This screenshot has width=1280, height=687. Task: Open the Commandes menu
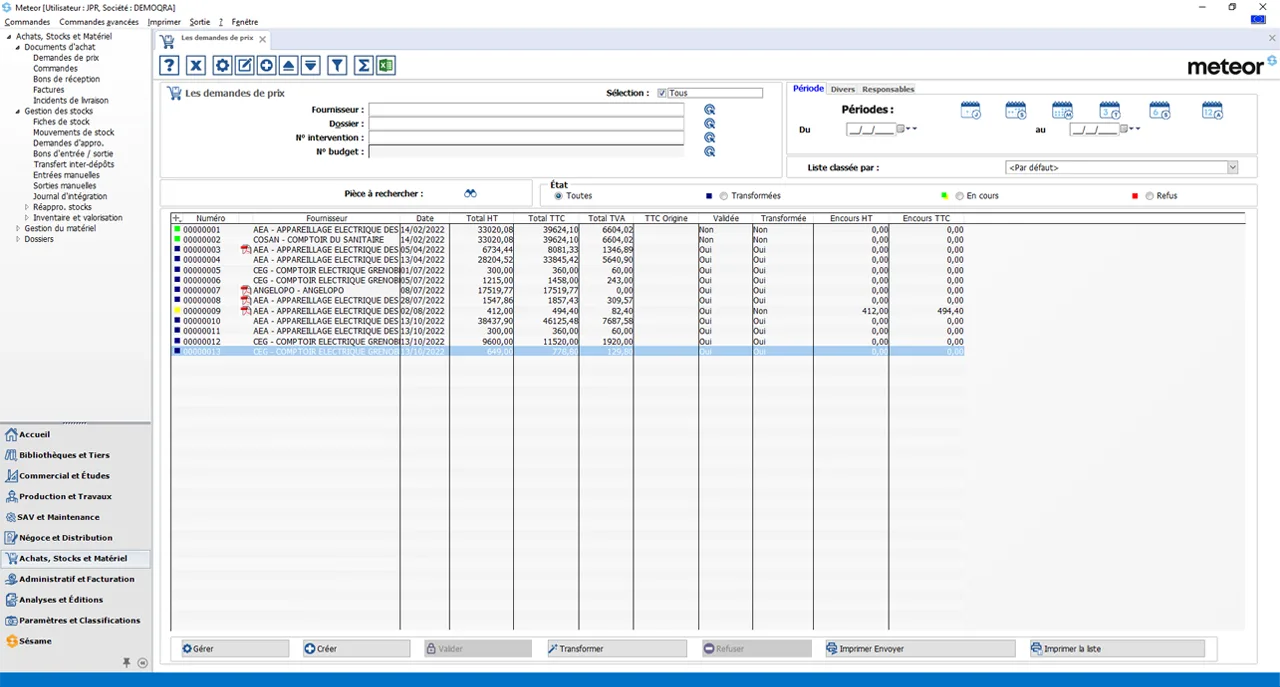tap(27, 22)
